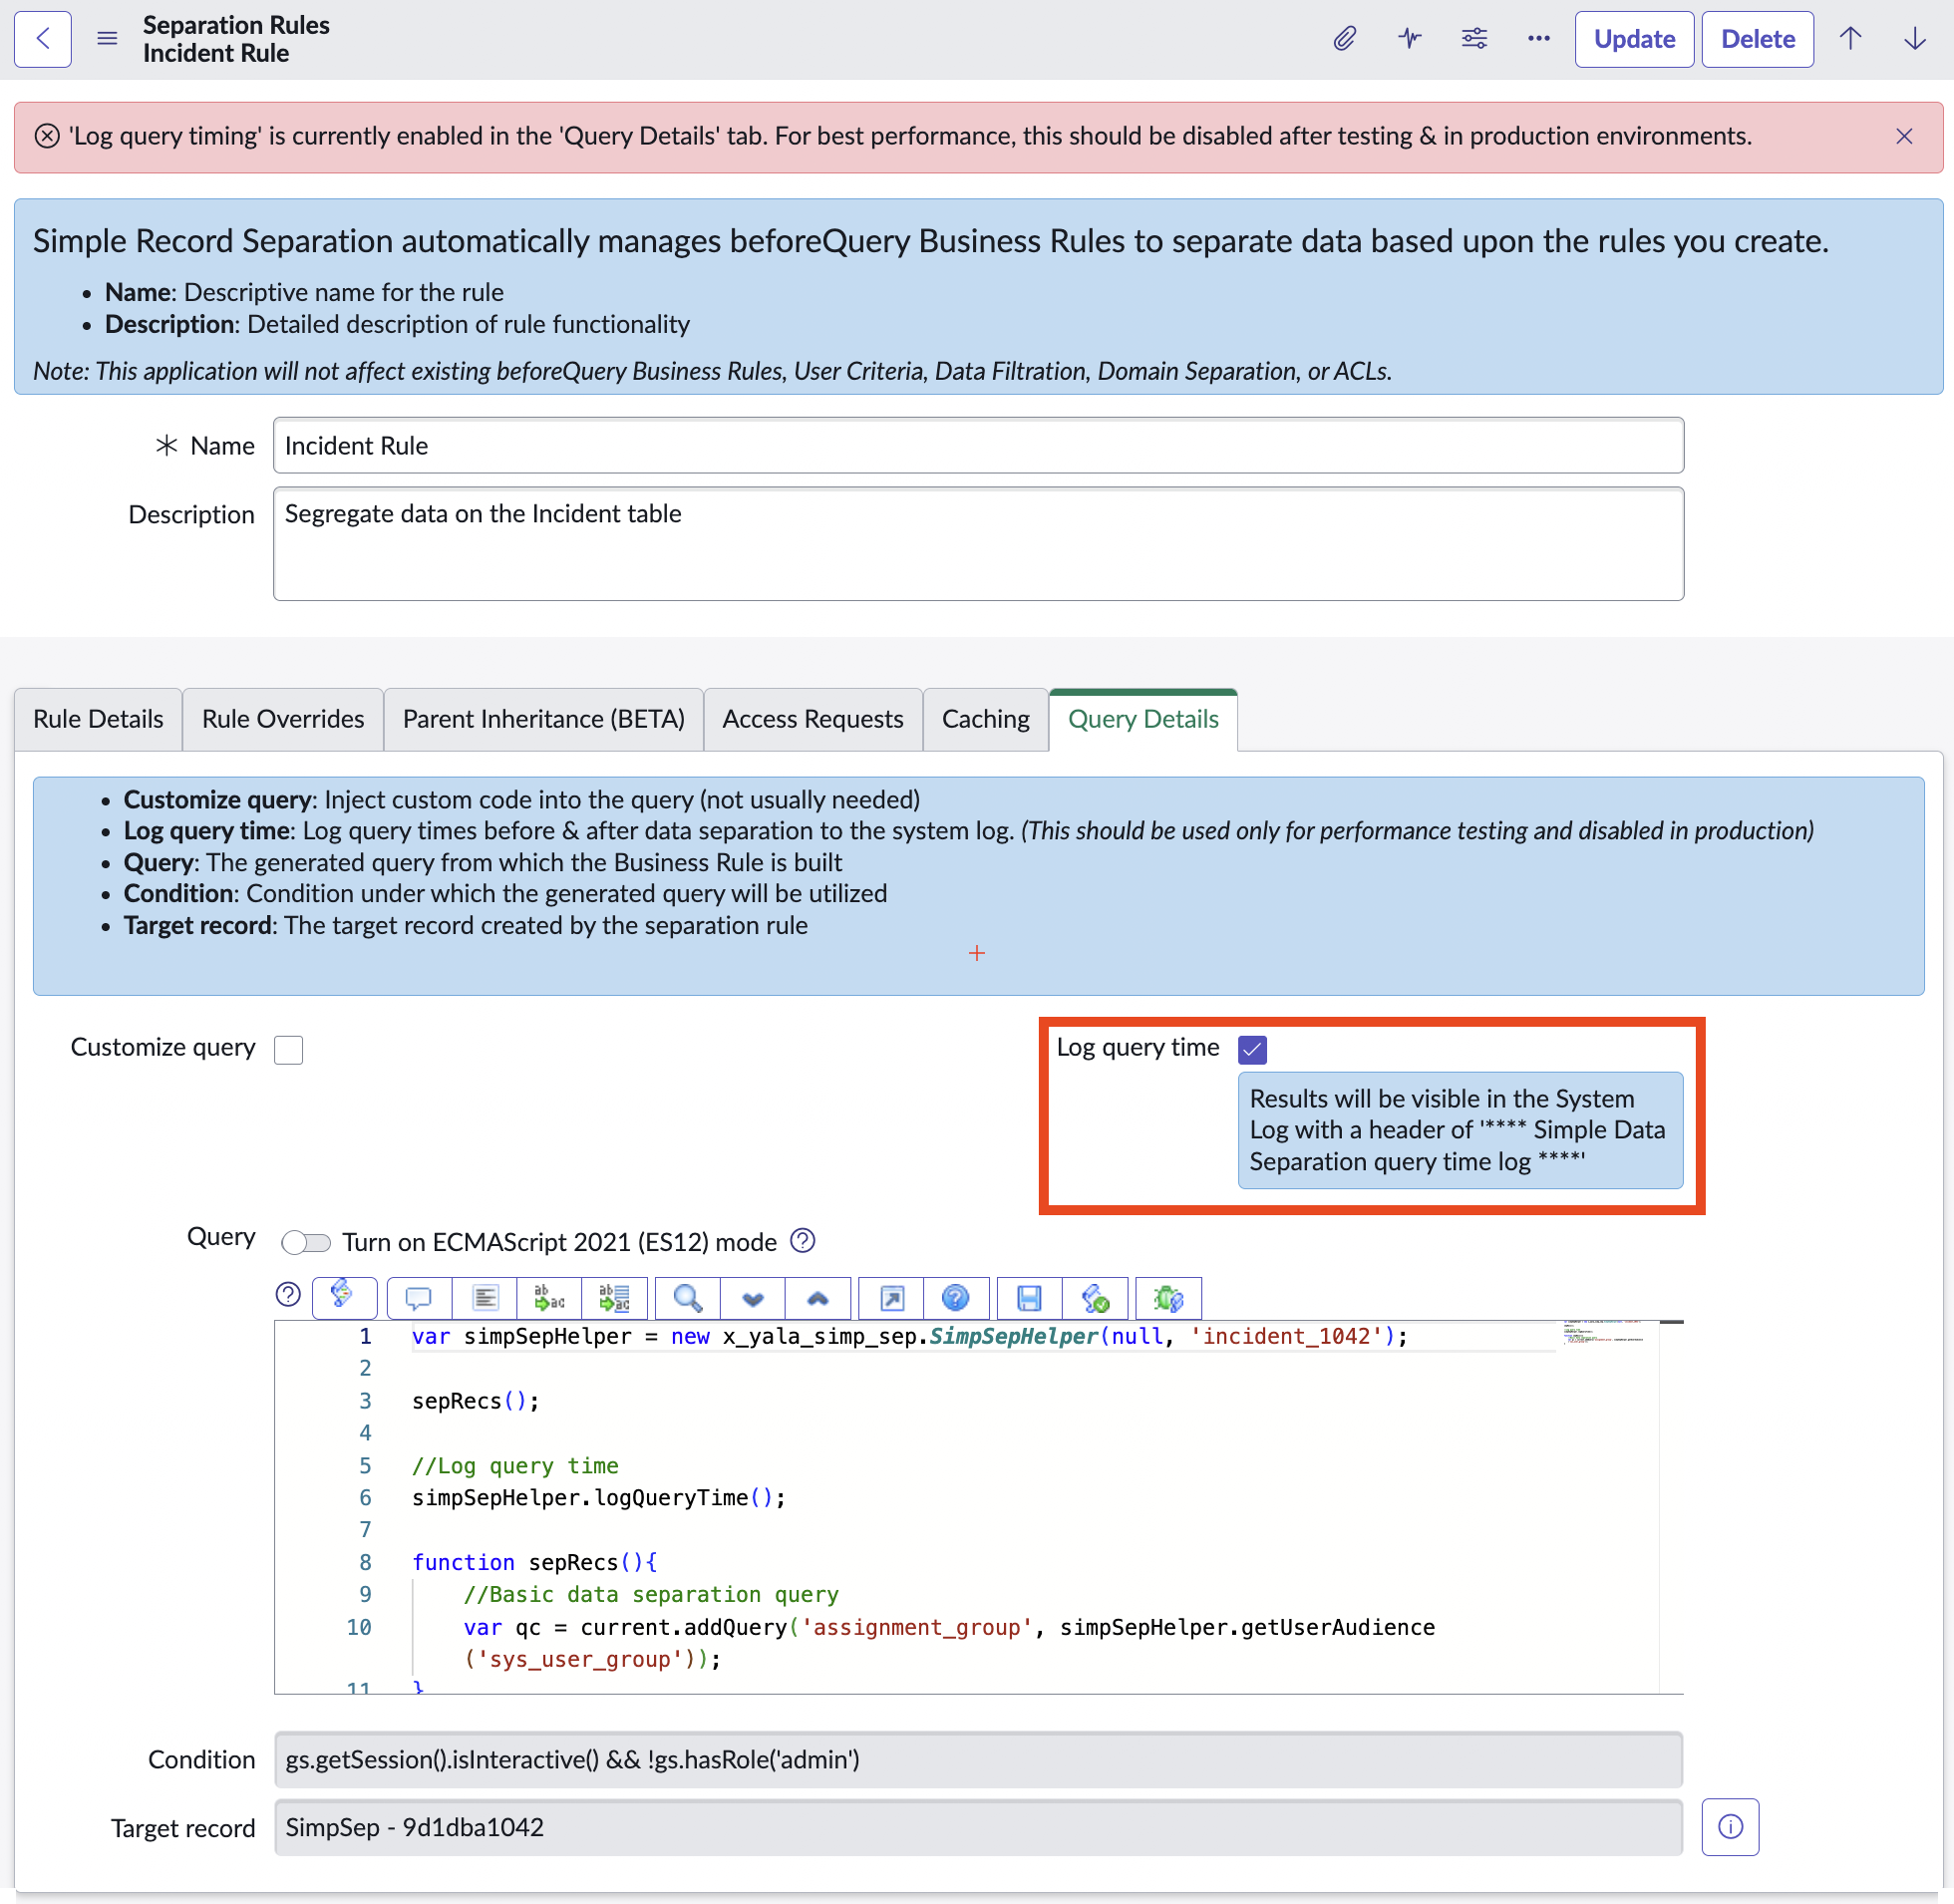Check the Customize query checkbox
This screenshot has height=1904, width=1954.
click(288, 1050)
